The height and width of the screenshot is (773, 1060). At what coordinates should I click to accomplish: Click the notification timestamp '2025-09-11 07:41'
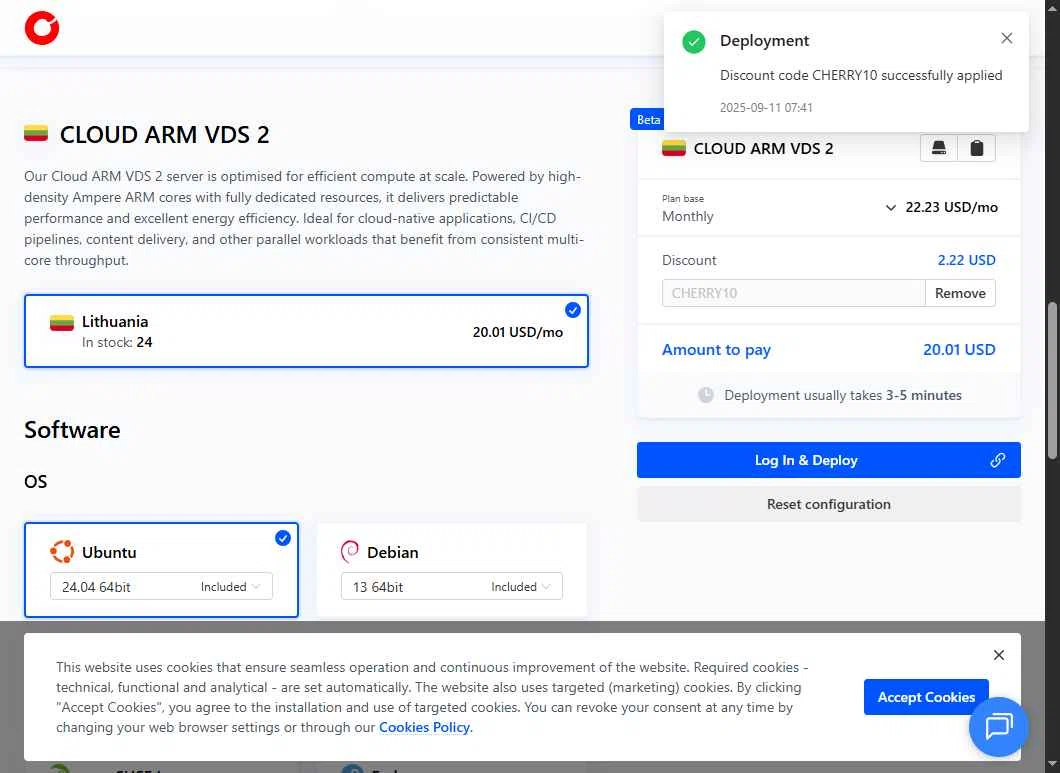point(766,108)
